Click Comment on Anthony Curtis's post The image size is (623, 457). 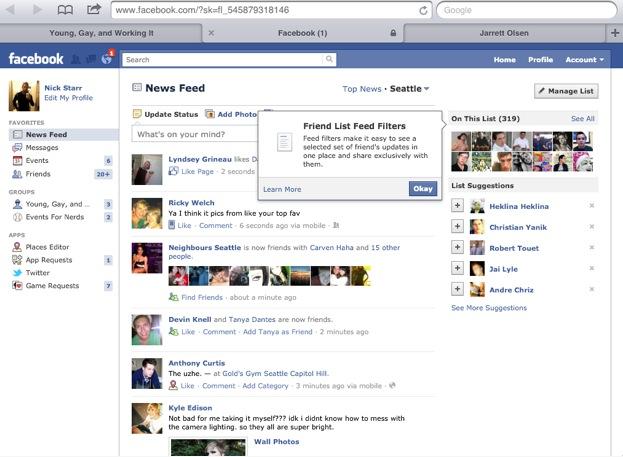point(219,386)
